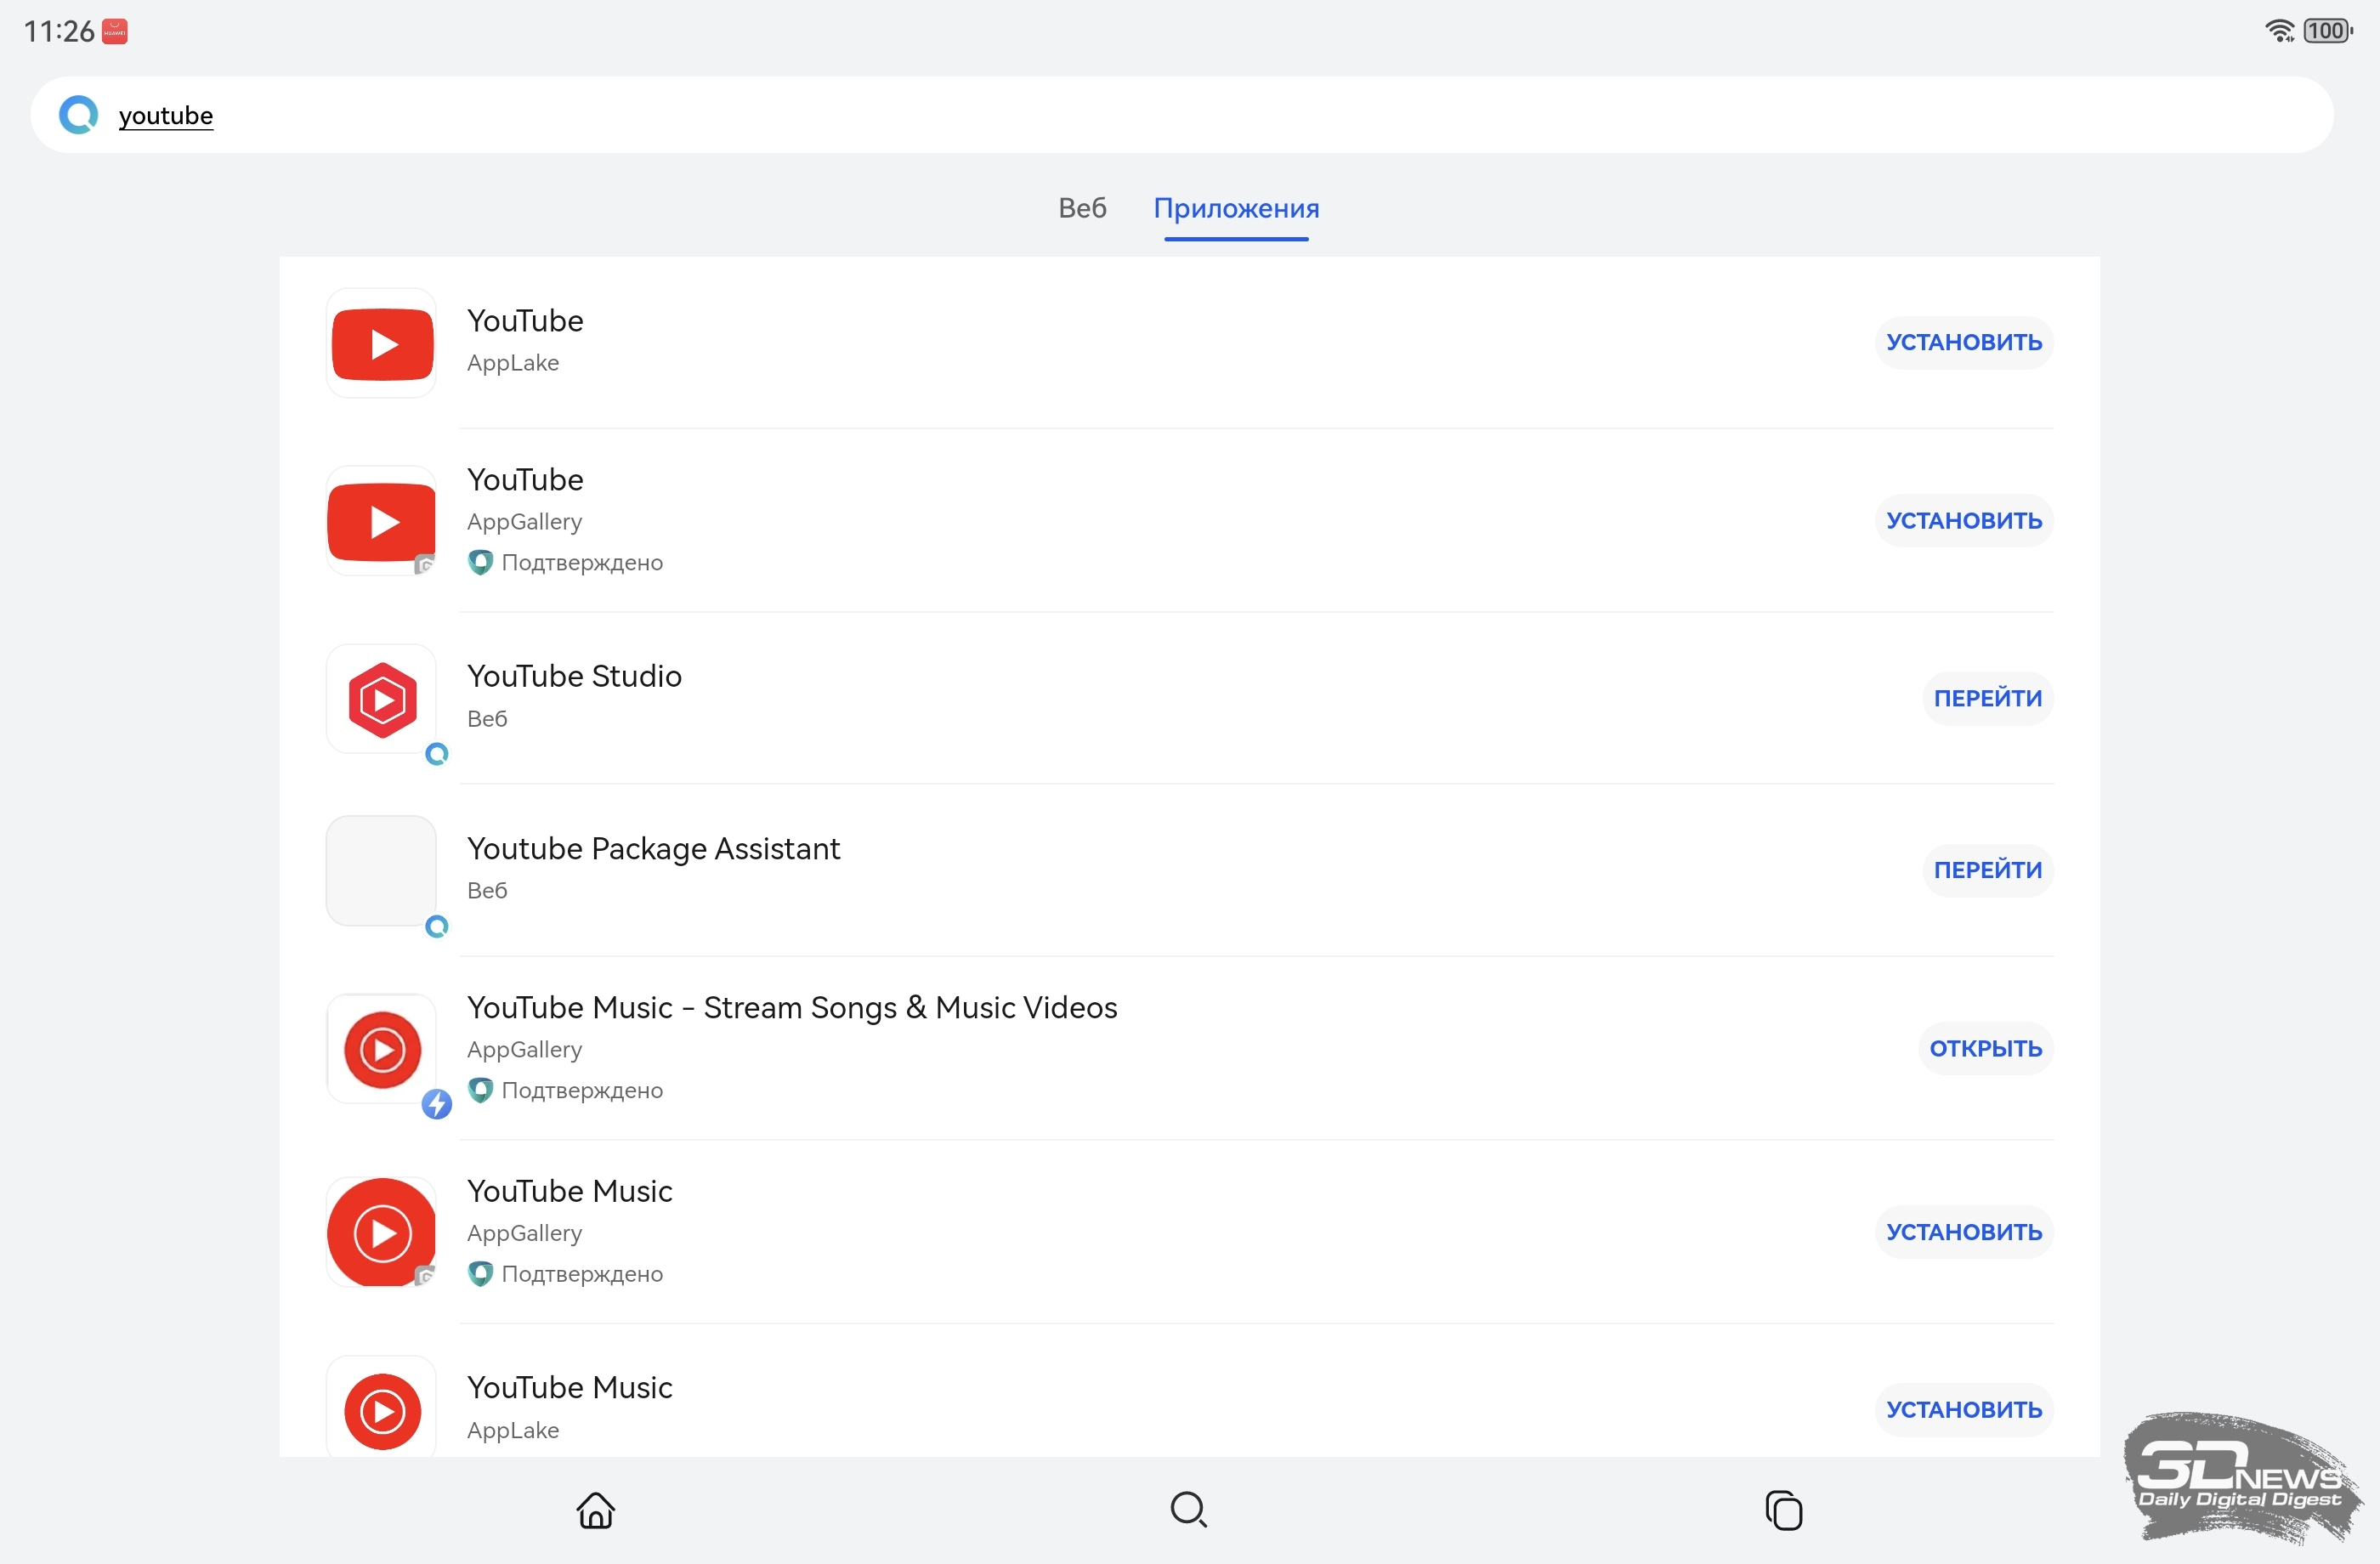Install YouTube from AppGallery
The image size is (2380, 1564).
coord(1962,521)
